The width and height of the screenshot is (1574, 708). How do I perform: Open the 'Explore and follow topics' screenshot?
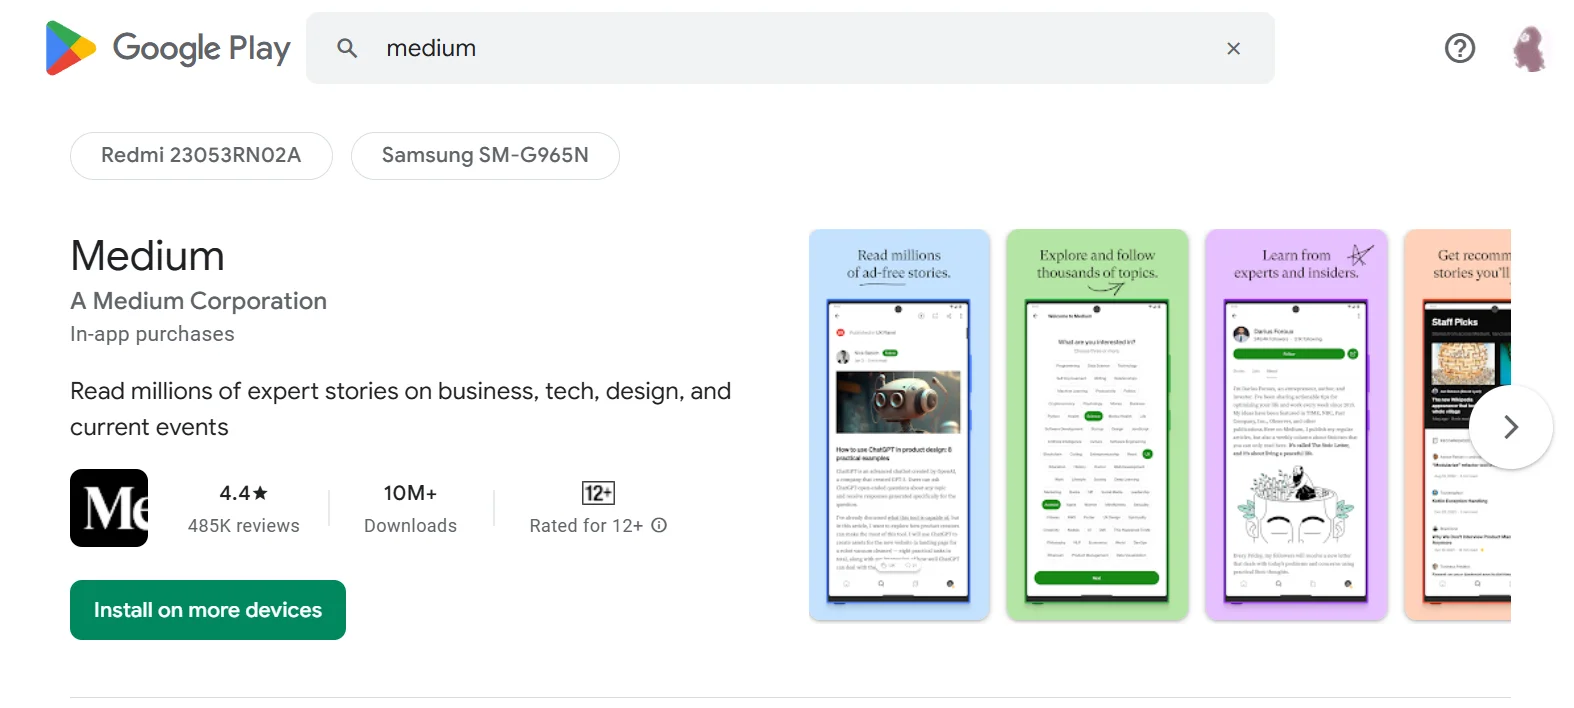click(1097, 425)
